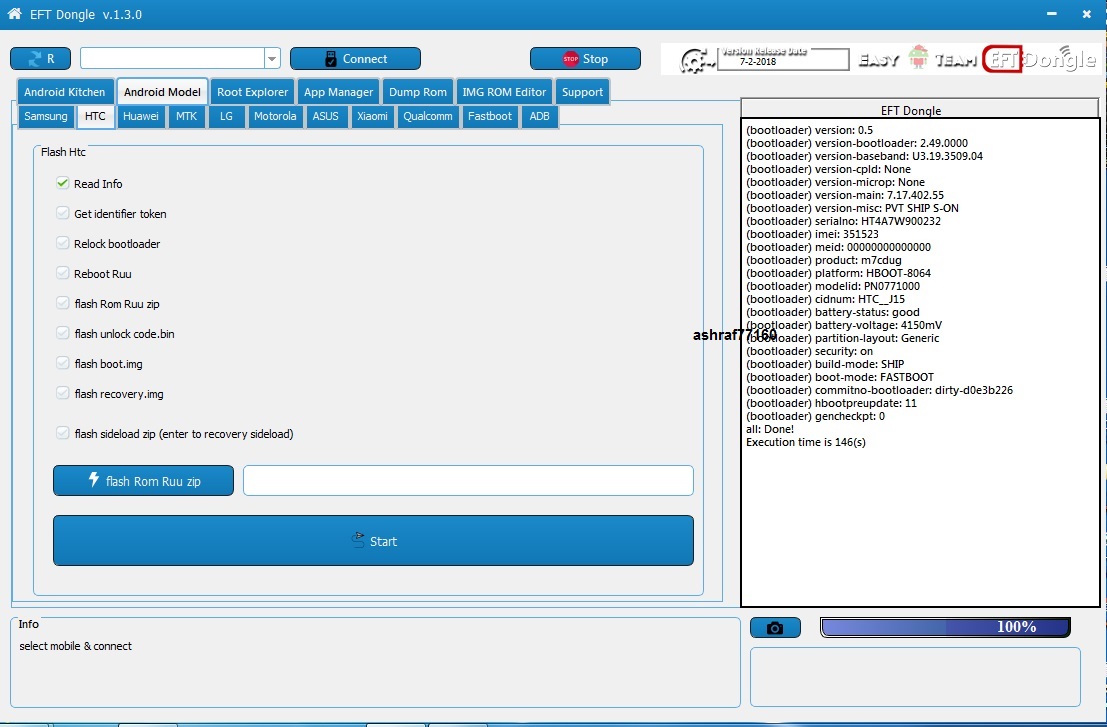Open the Dump Rom tab
Screen dimensions: 1107x727
(418, 92)
